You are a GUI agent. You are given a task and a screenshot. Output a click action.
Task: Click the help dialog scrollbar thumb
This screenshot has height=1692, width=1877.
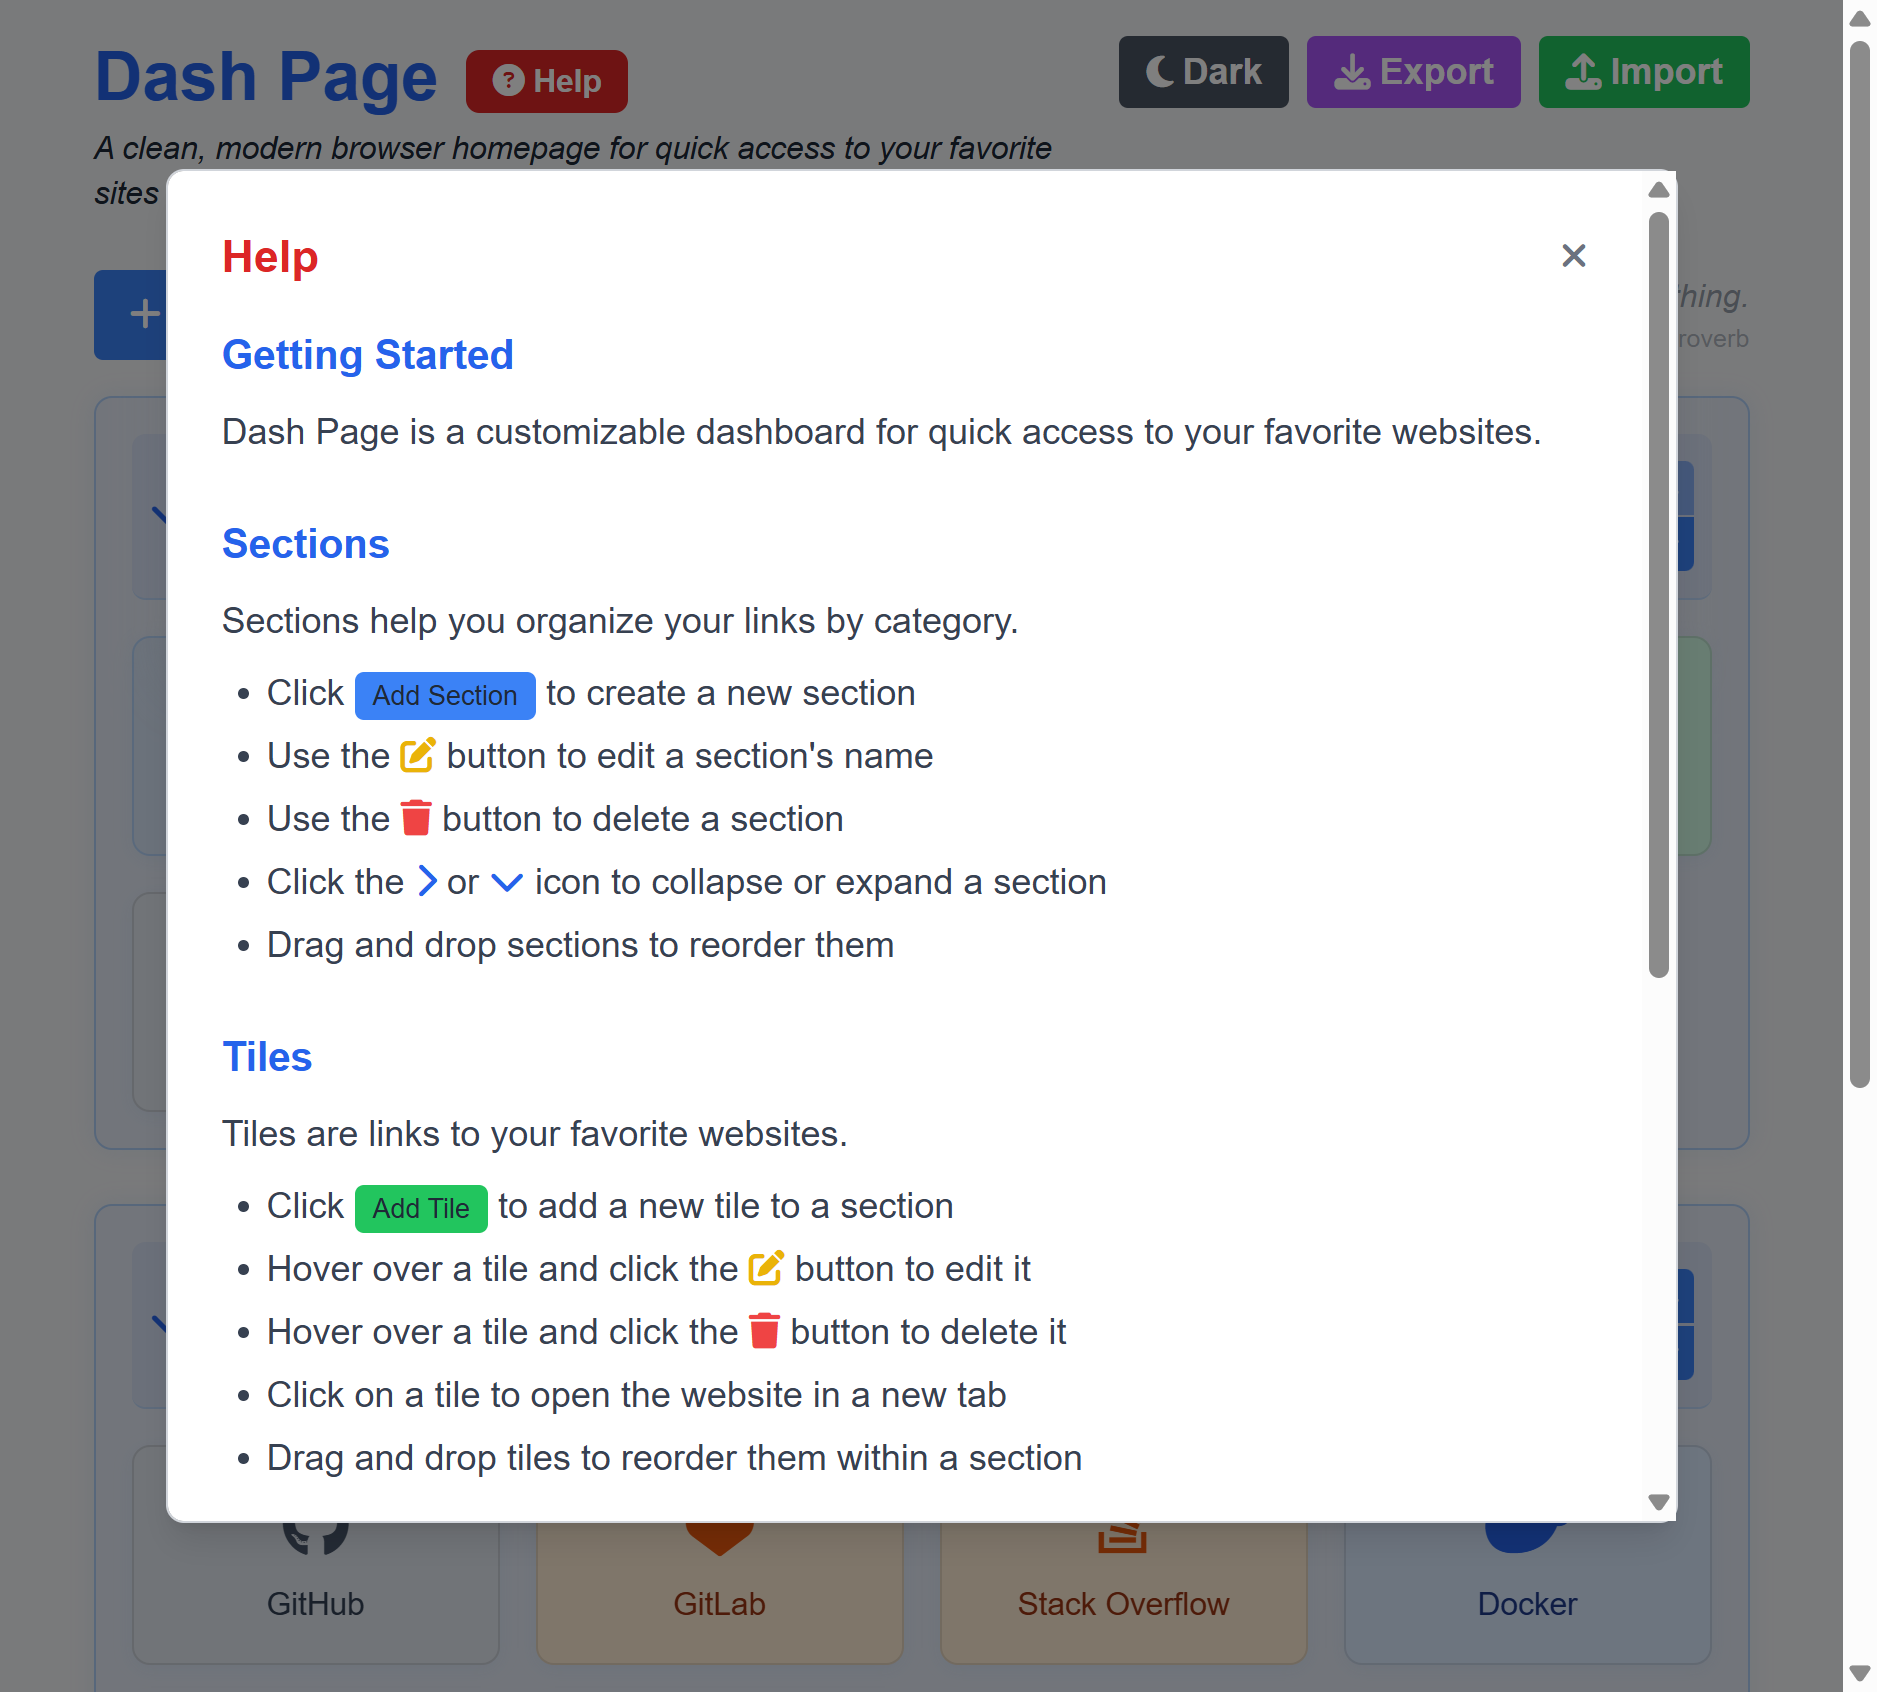1658,594
